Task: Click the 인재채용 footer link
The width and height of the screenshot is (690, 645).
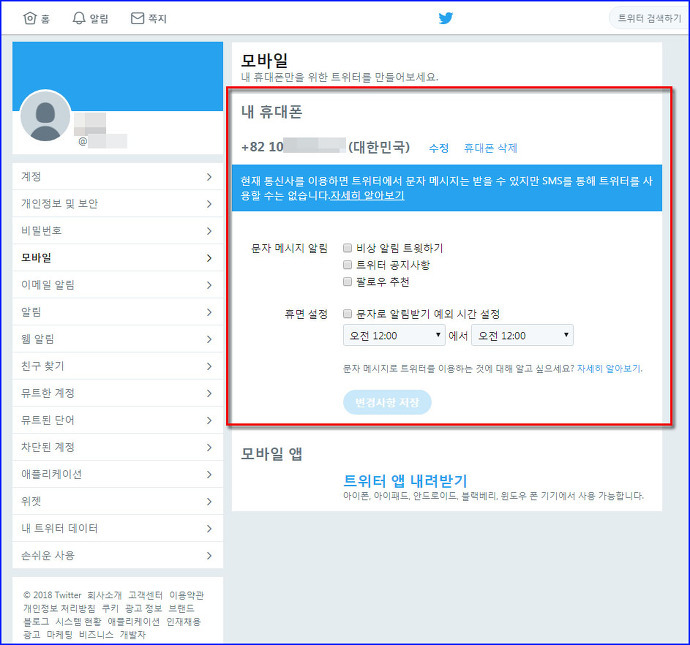Action: [x=184, y=622]
